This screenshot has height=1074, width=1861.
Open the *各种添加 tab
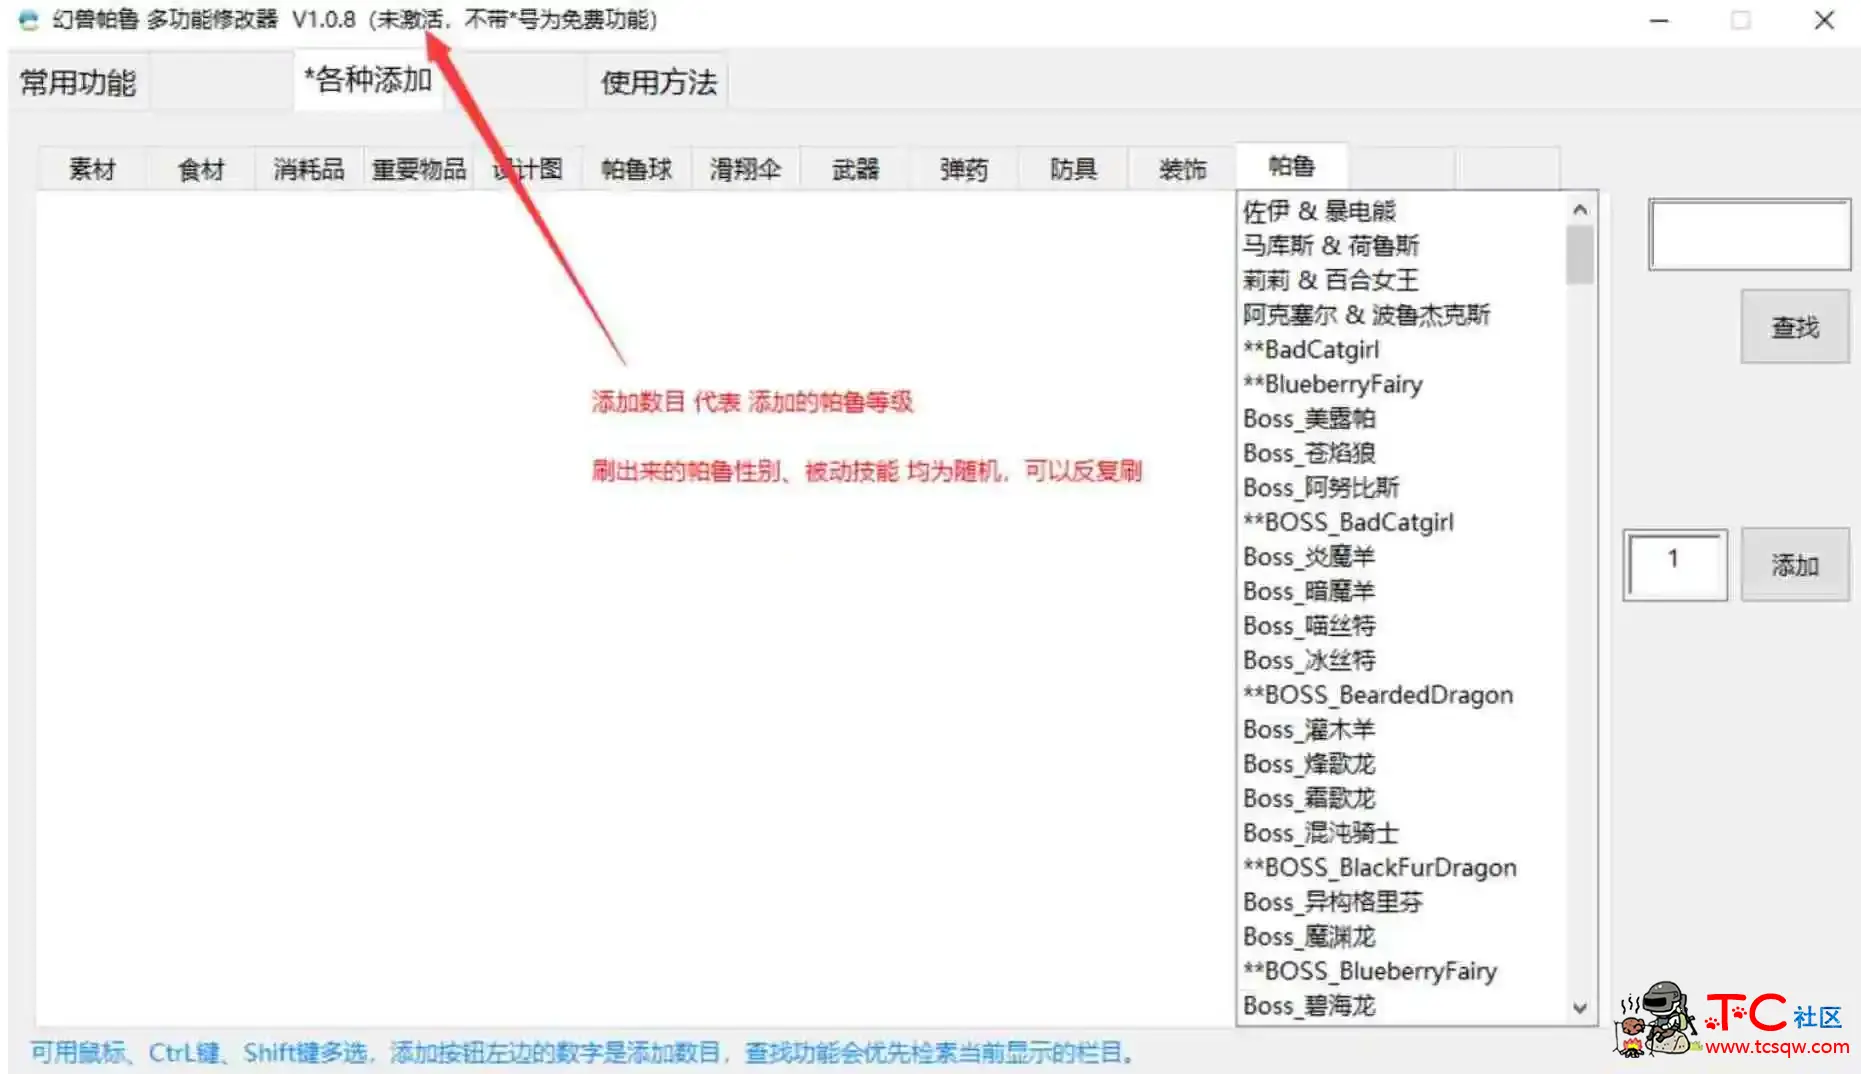coord(368,80)
